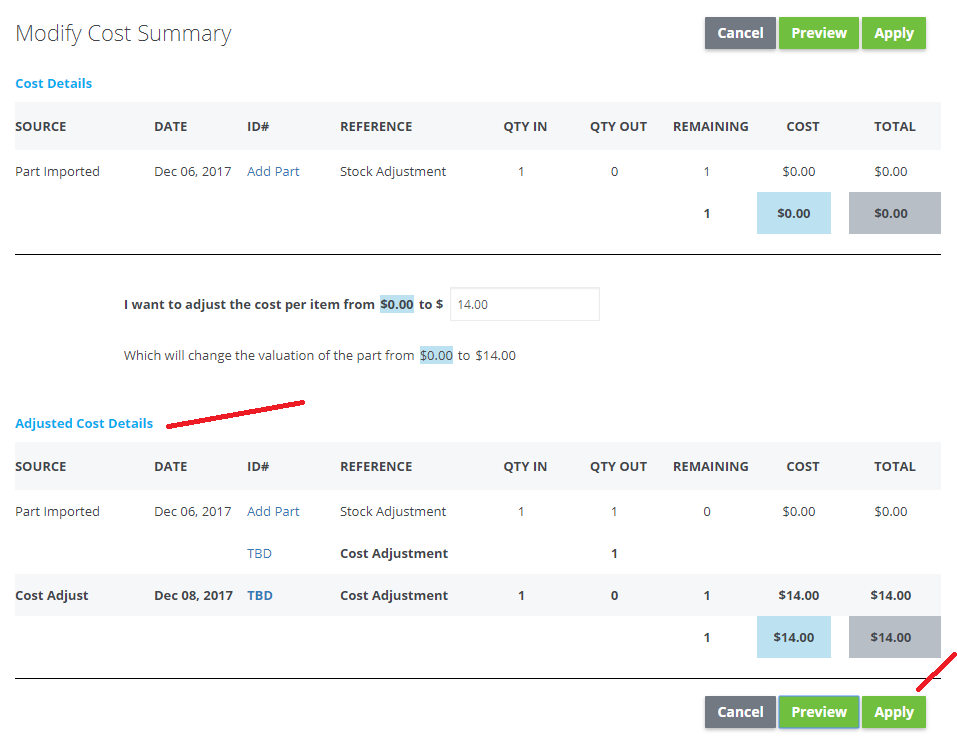
Task: Click Cost Adjustment reference in Cost Adjust row
Action: click(x=394, y=595)
